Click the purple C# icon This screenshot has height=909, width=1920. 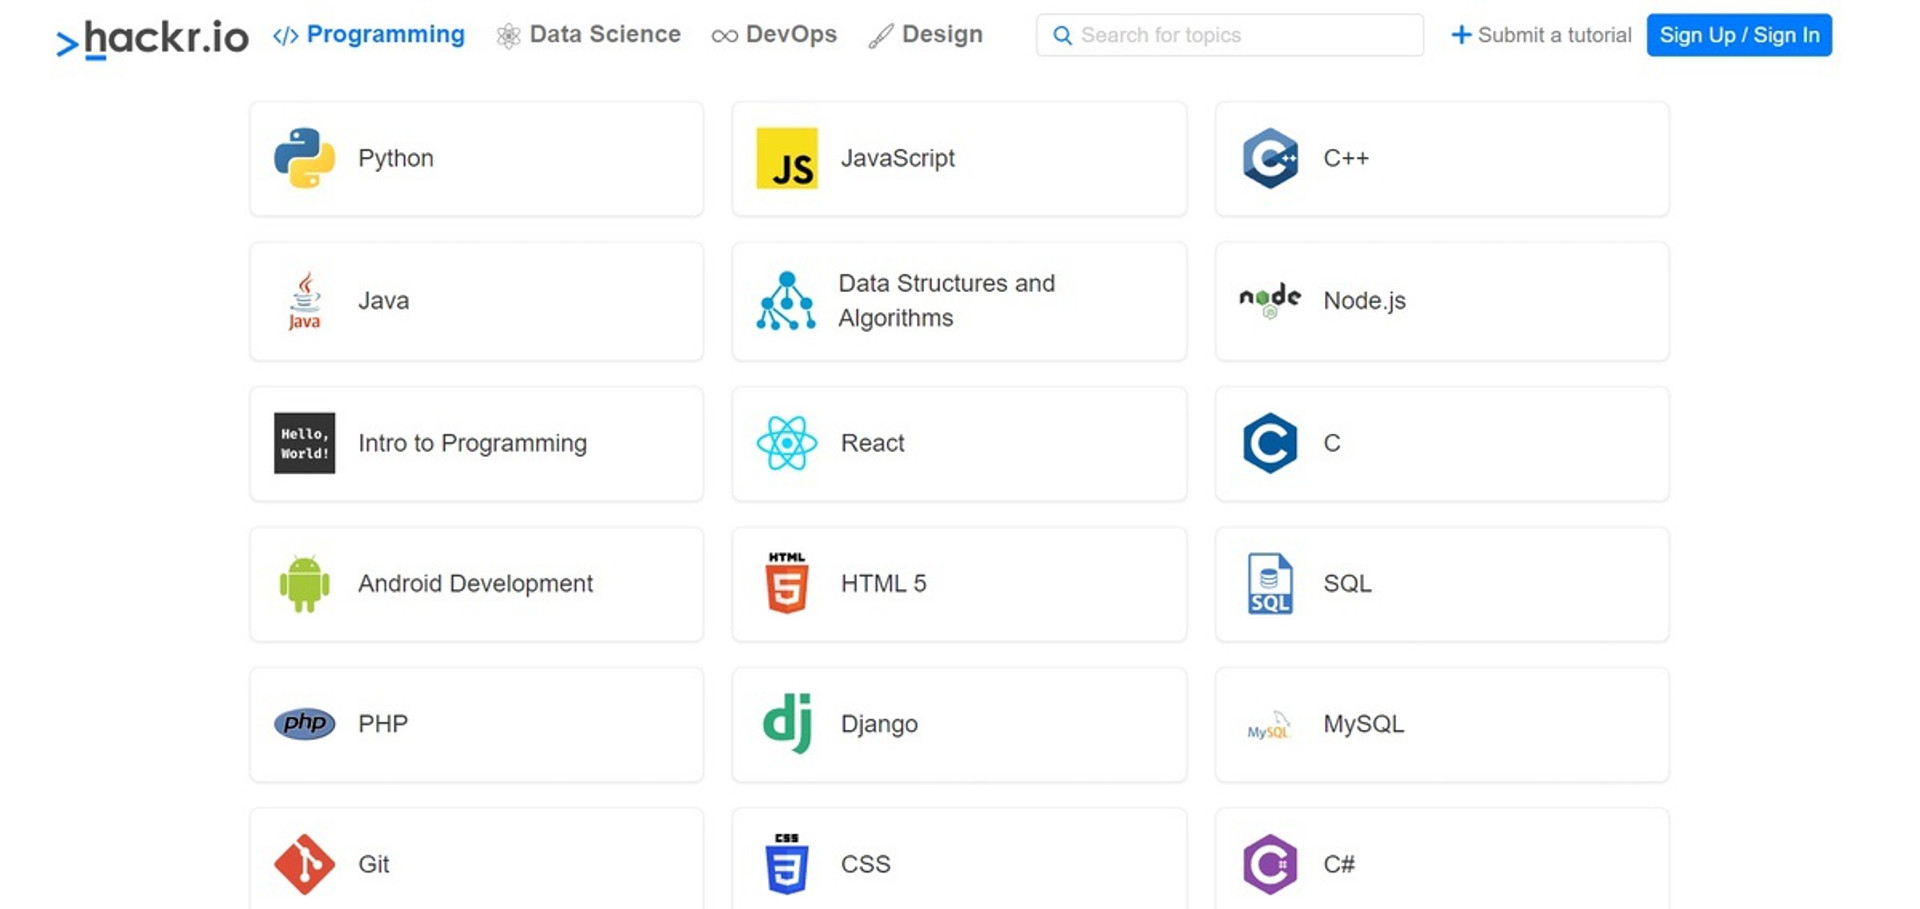point(1270,864)
